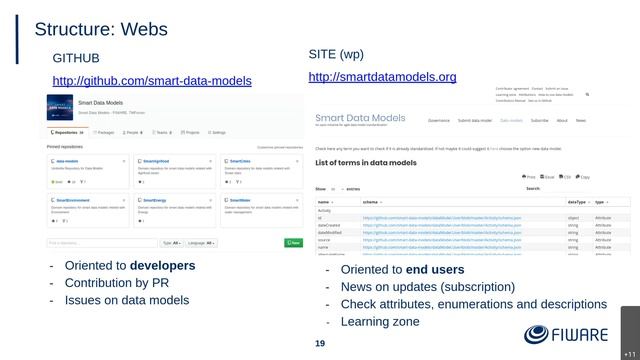Open the schema link in dateCreated row
Viewport: 640px width, 360px height.
pyautogui.click(x=442, y=225)
